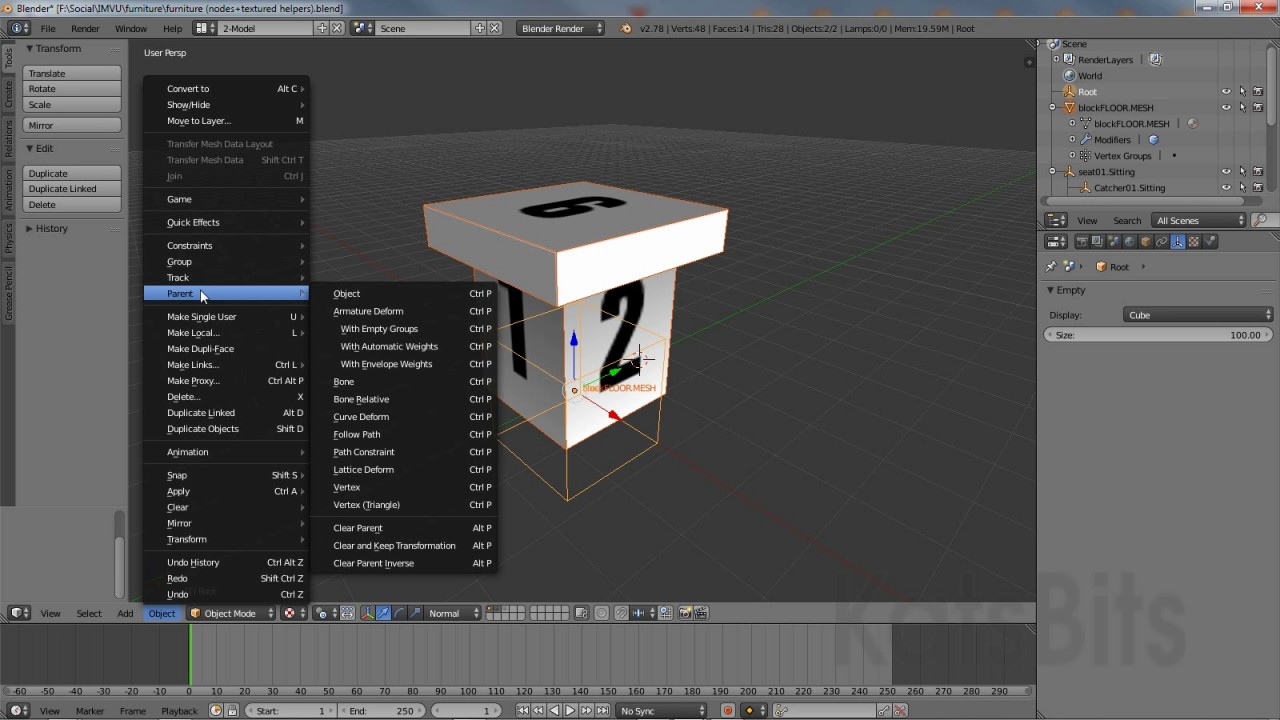The image size is (1280, 720).
Task: Pin the properties context with pushpin icon
Action: click(1050, 267)
